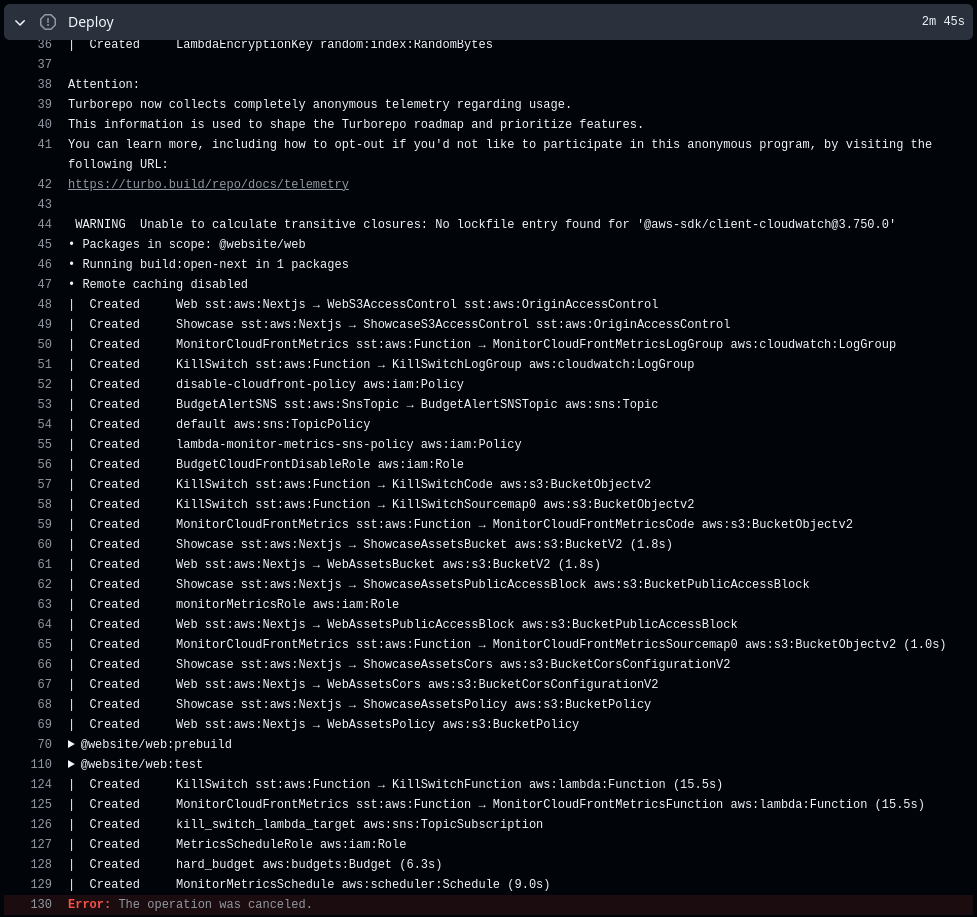The height and width of the screenshot is (917, 977).
Task: Collapse the Deploy step chevron
Action: tap(20, 22)
